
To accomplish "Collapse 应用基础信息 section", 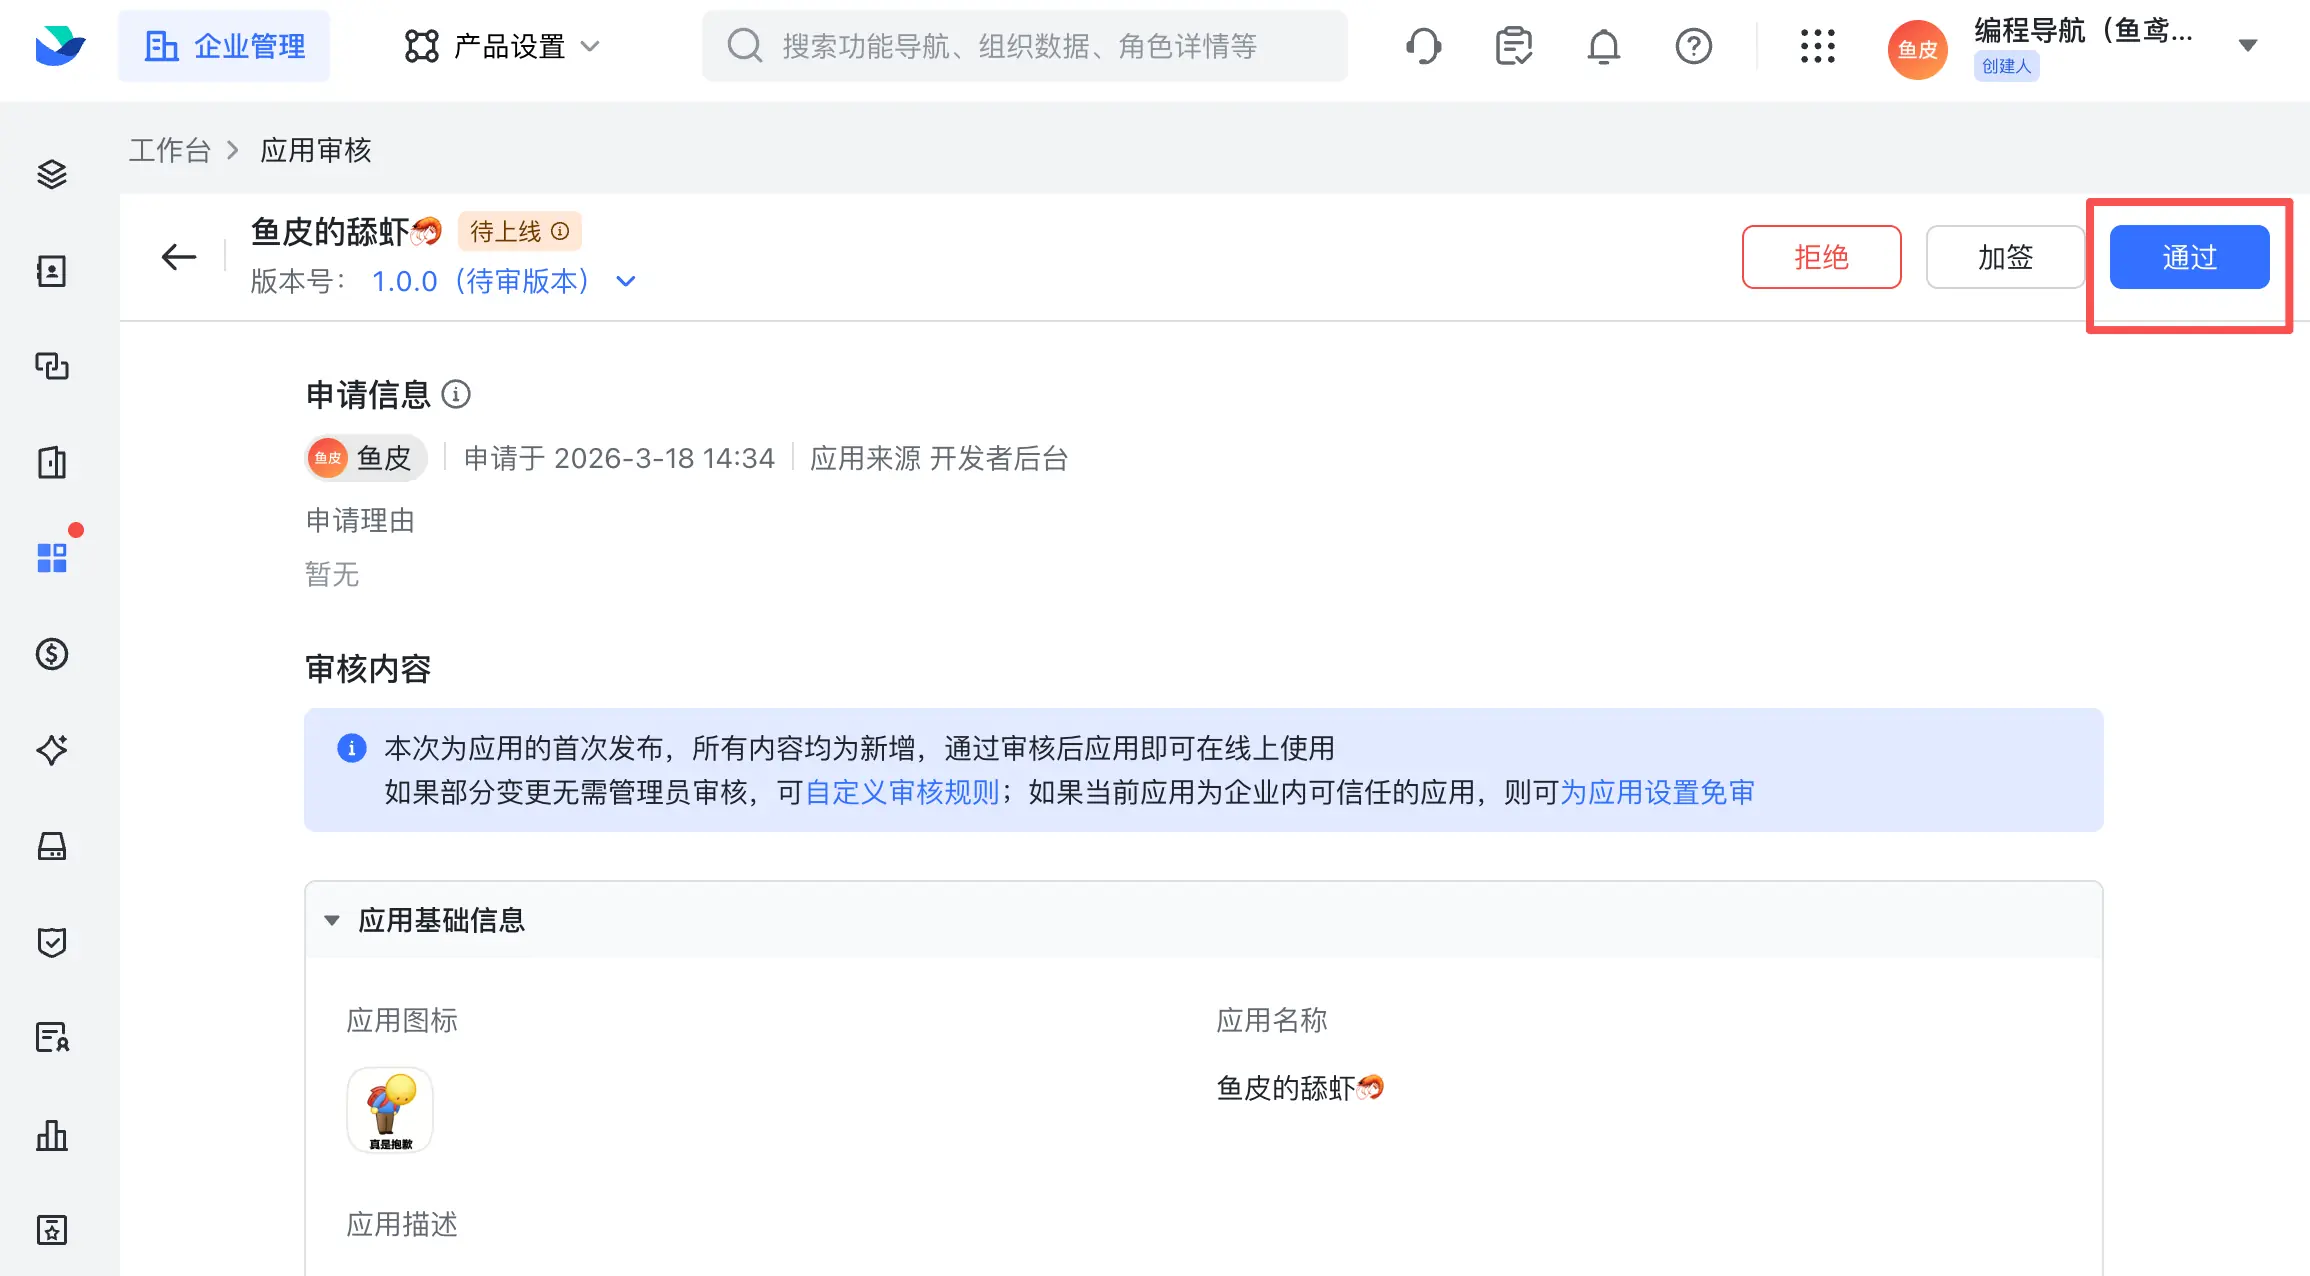I will pyautogui.click(x=332, y=920).
